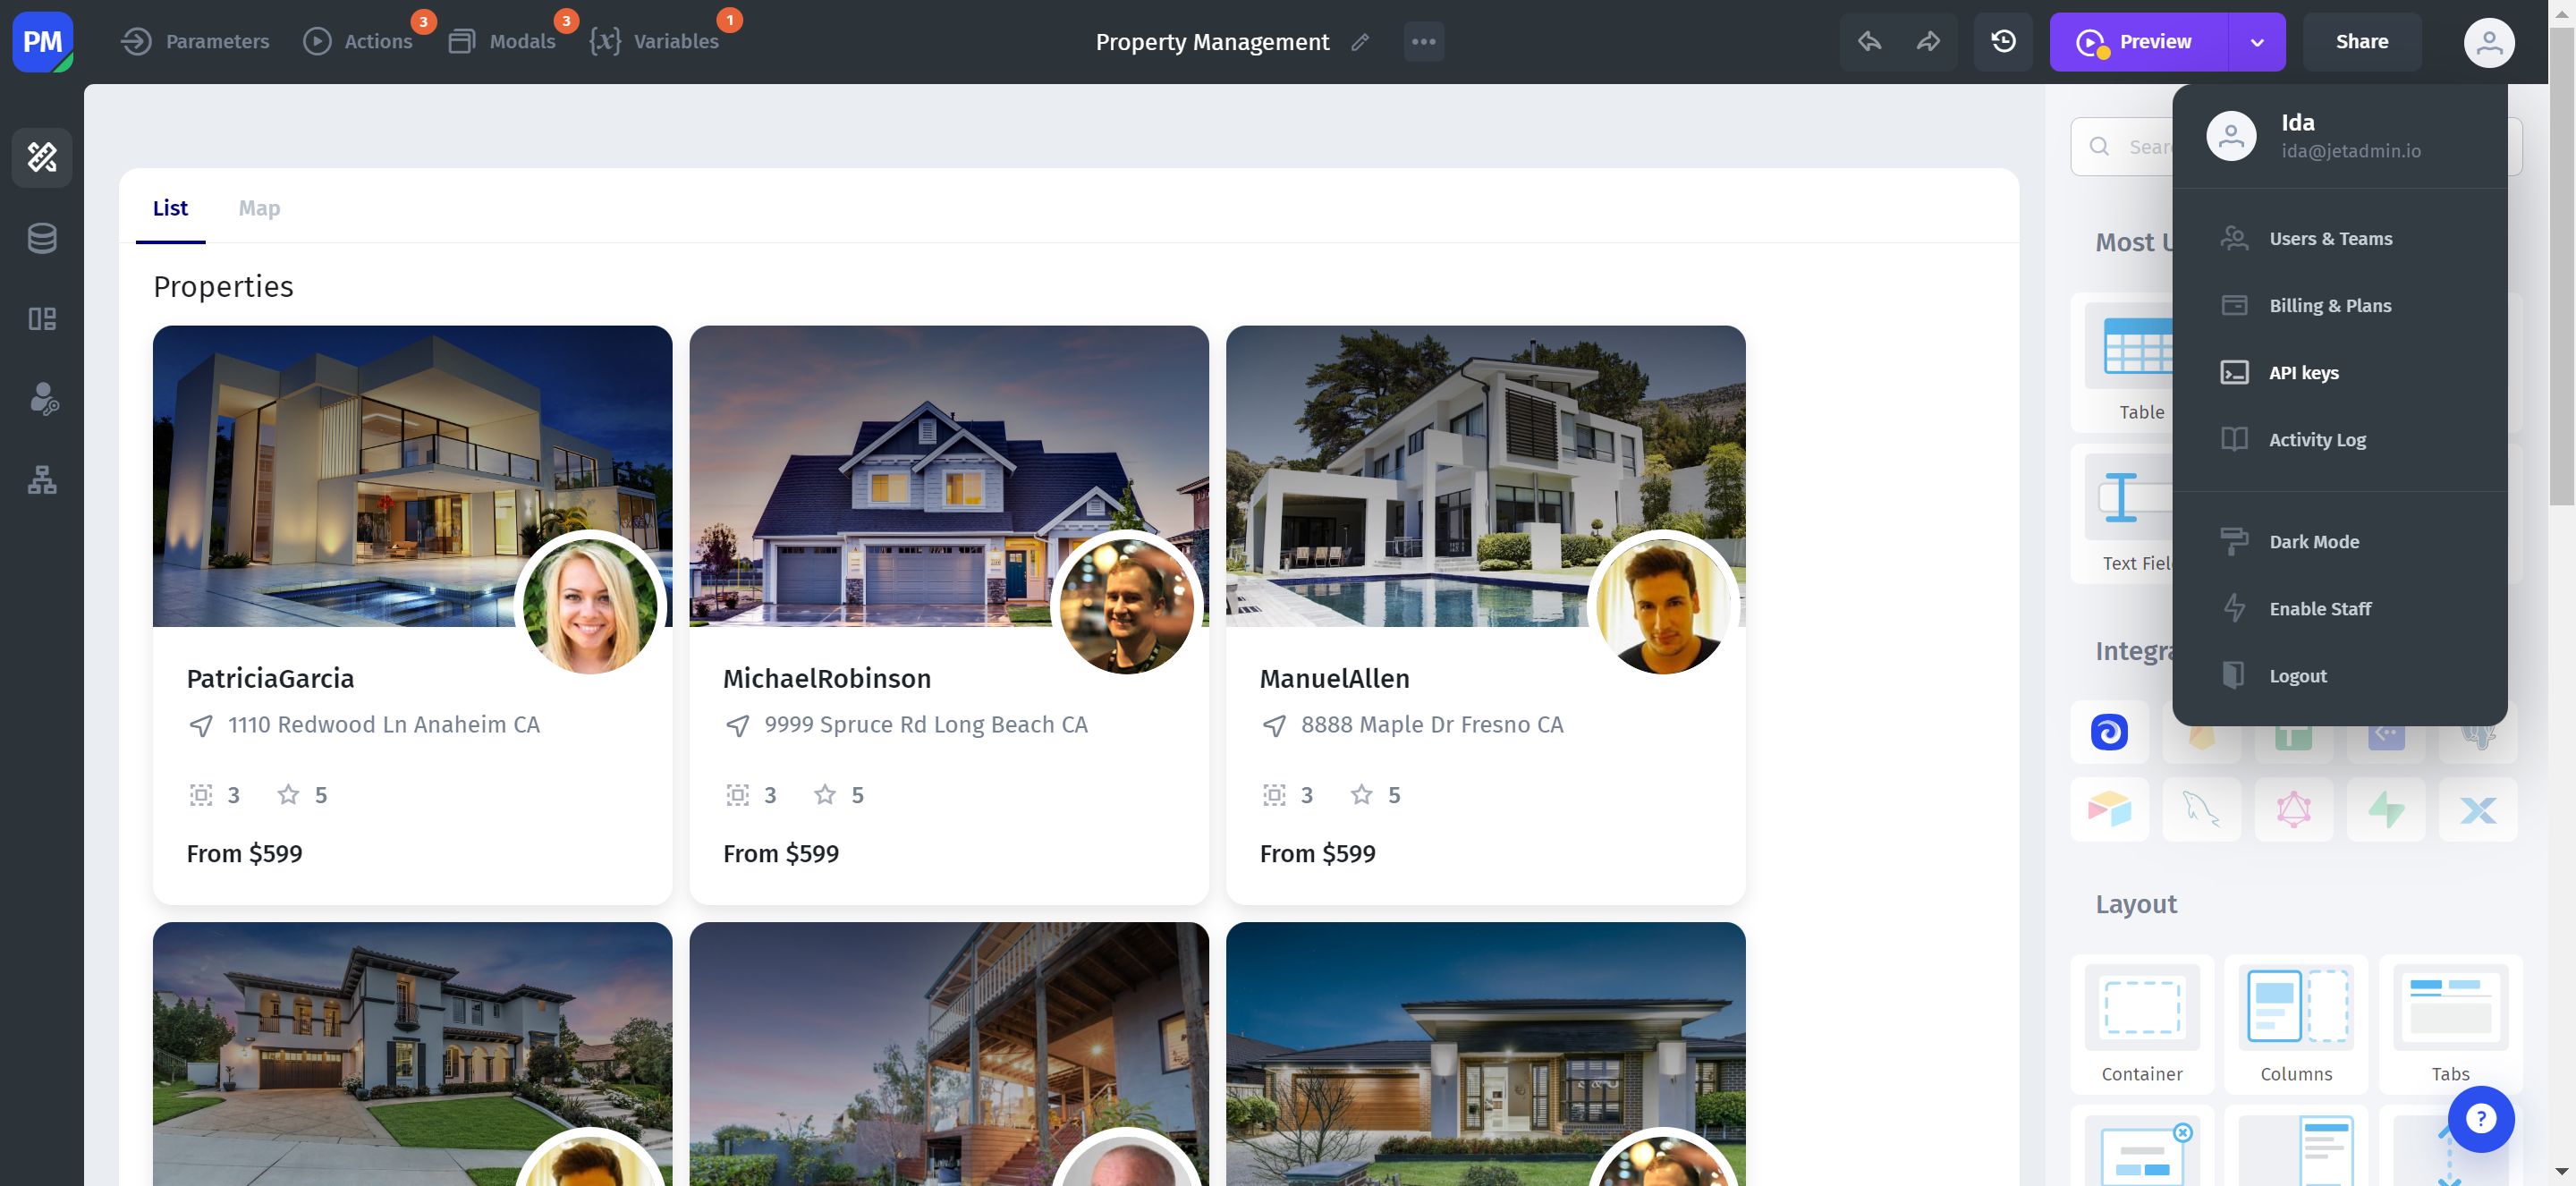
Task: Edit the Property Management title pencil icon
Action: pyautogui.click(x=1359, y=42)
